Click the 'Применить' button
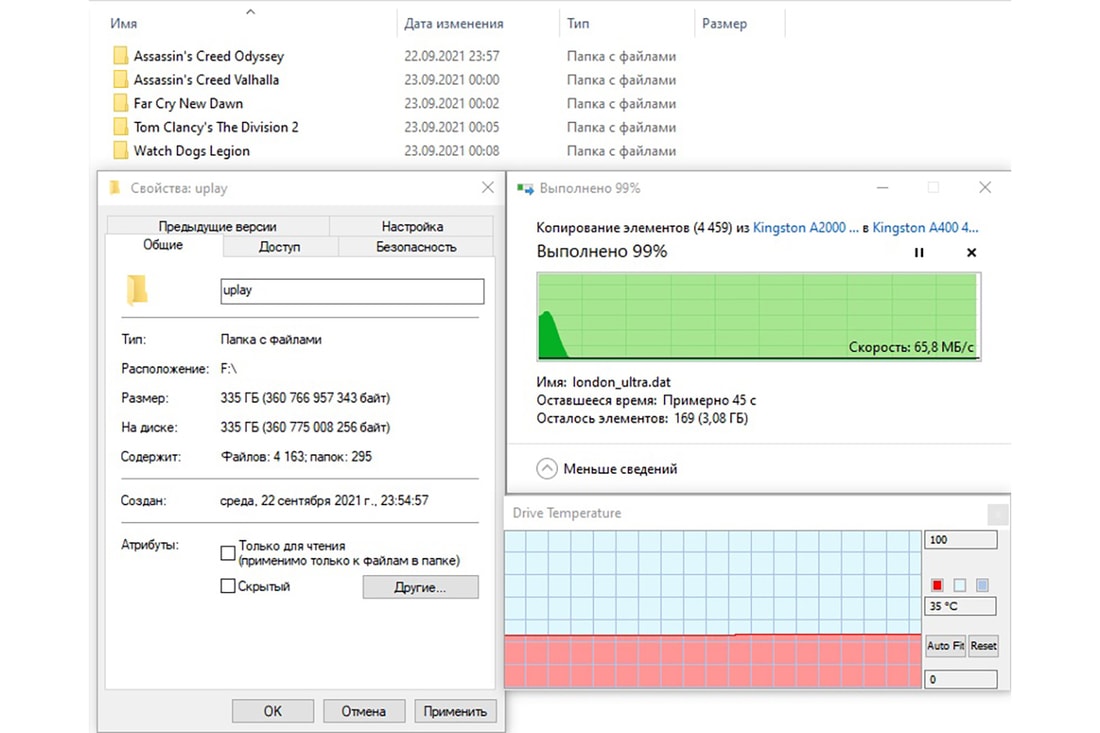This screenshot has height=733, width=1100. pos(455,711)
